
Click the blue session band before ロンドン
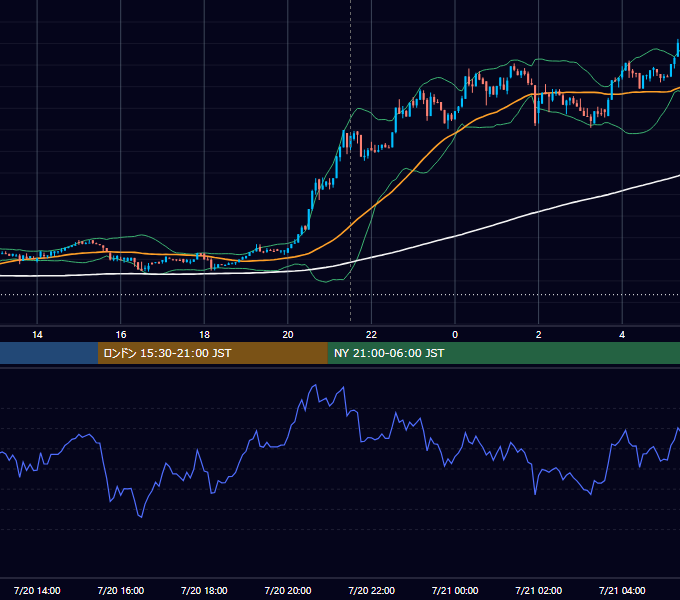point(49,353)
